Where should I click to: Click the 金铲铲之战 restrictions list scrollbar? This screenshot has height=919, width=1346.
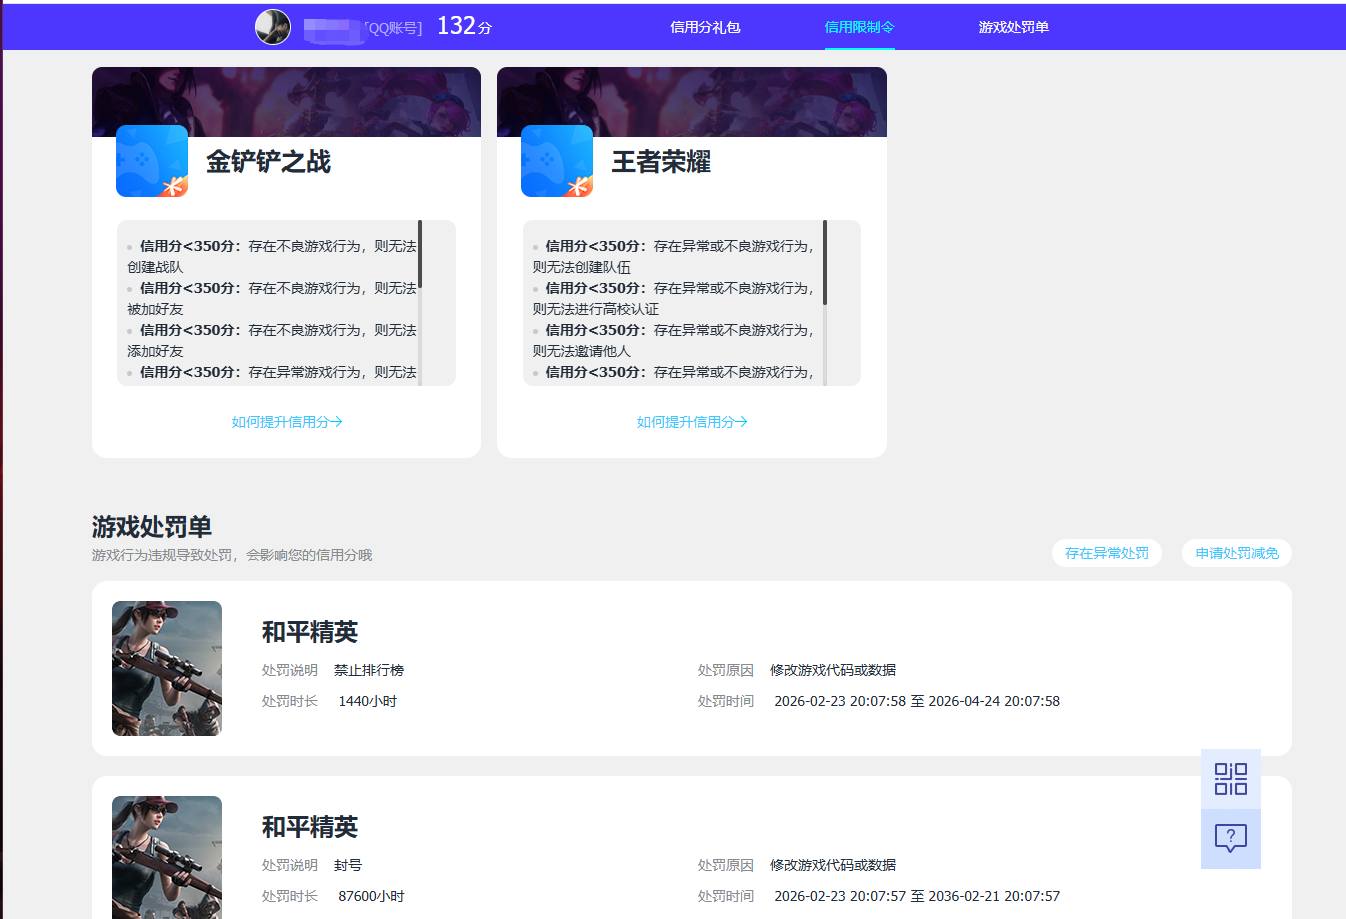(x=420, y=254)
